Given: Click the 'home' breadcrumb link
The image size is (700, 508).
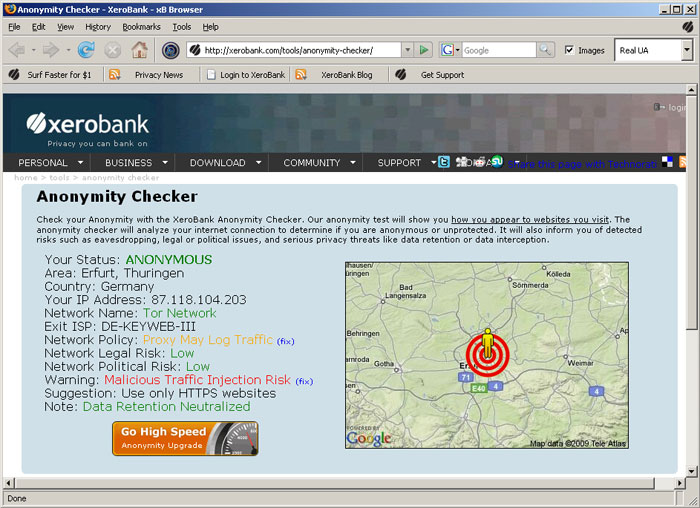Looking at the screenshot, I should pos(25,178).
